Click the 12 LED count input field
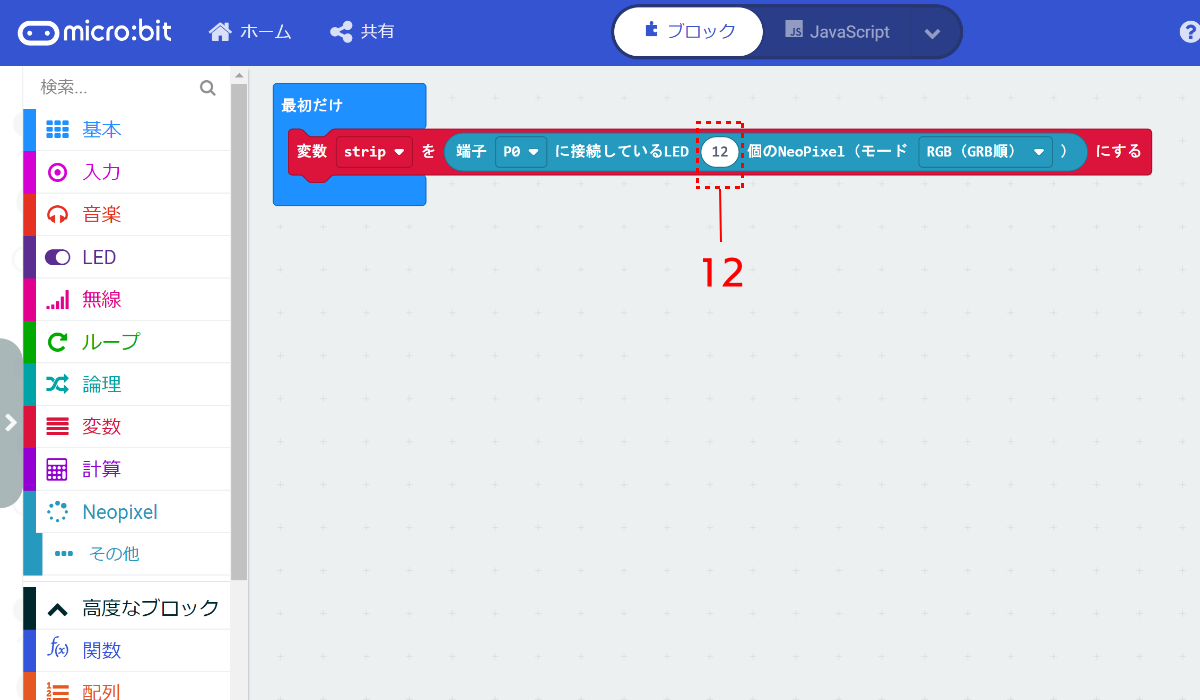1200x700 pixels. tap(719, 152)
